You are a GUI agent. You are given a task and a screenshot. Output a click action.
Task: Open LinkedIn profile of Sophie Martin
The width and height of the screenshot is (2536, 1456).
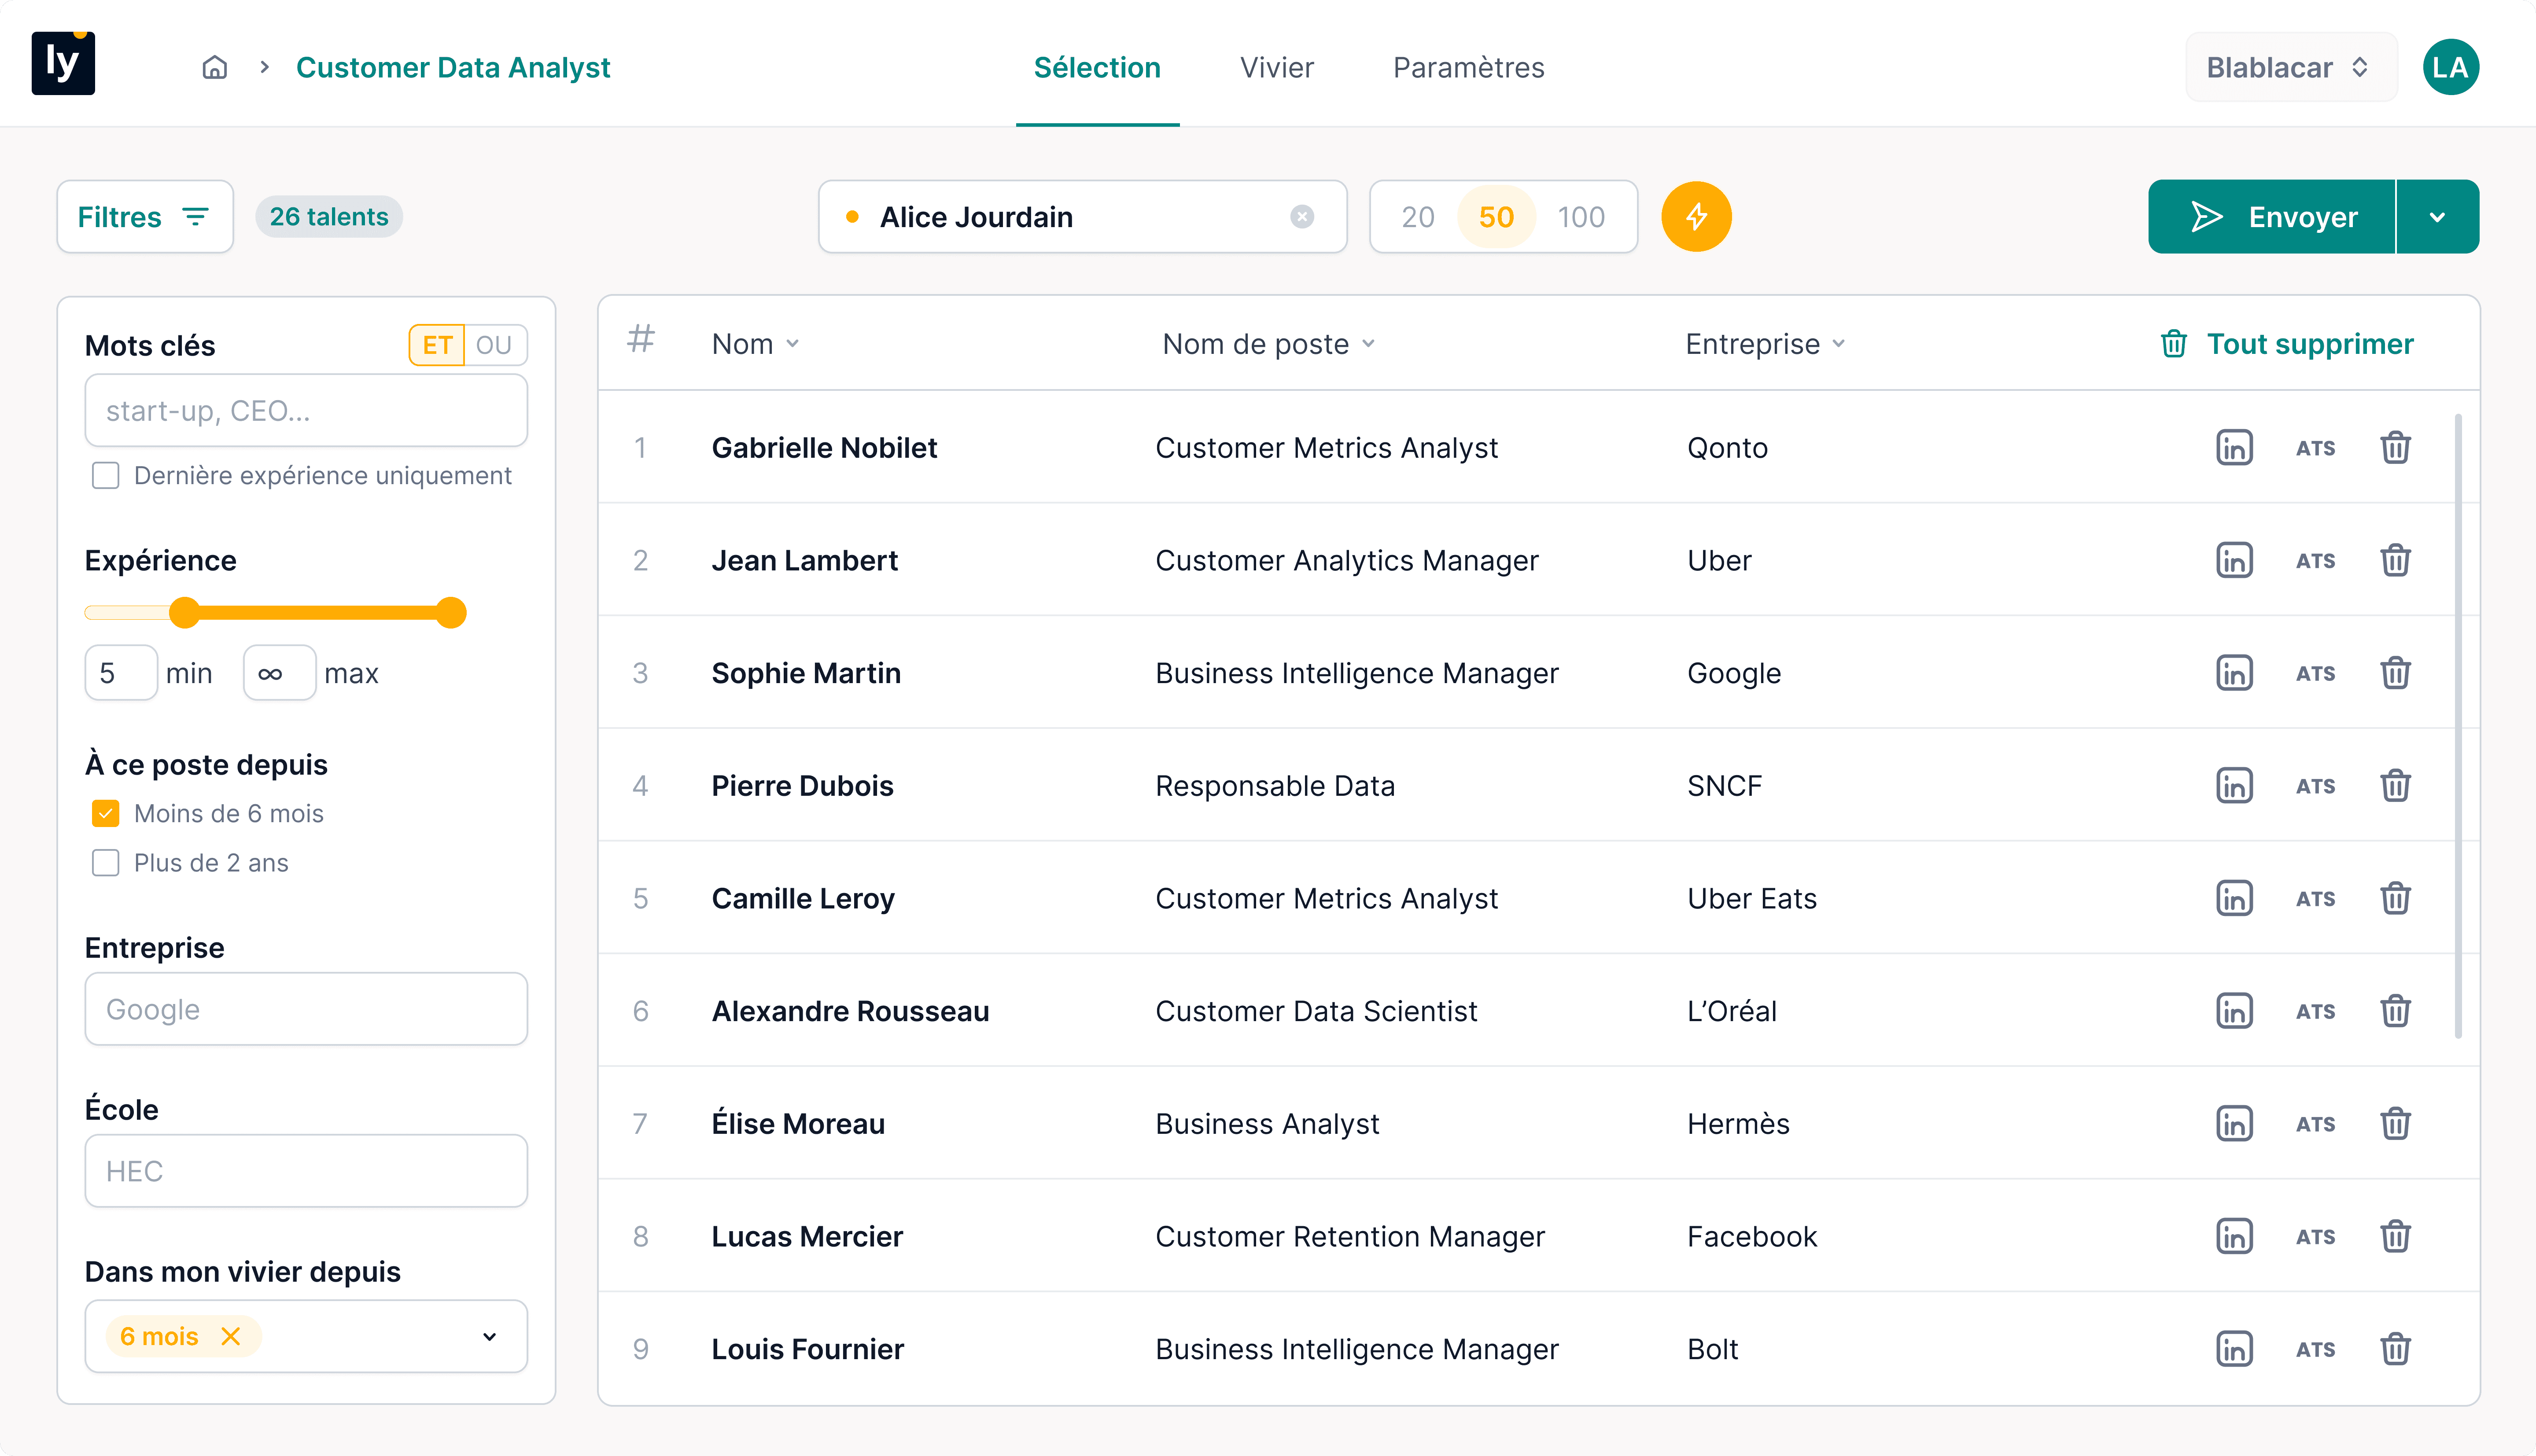2234,673
